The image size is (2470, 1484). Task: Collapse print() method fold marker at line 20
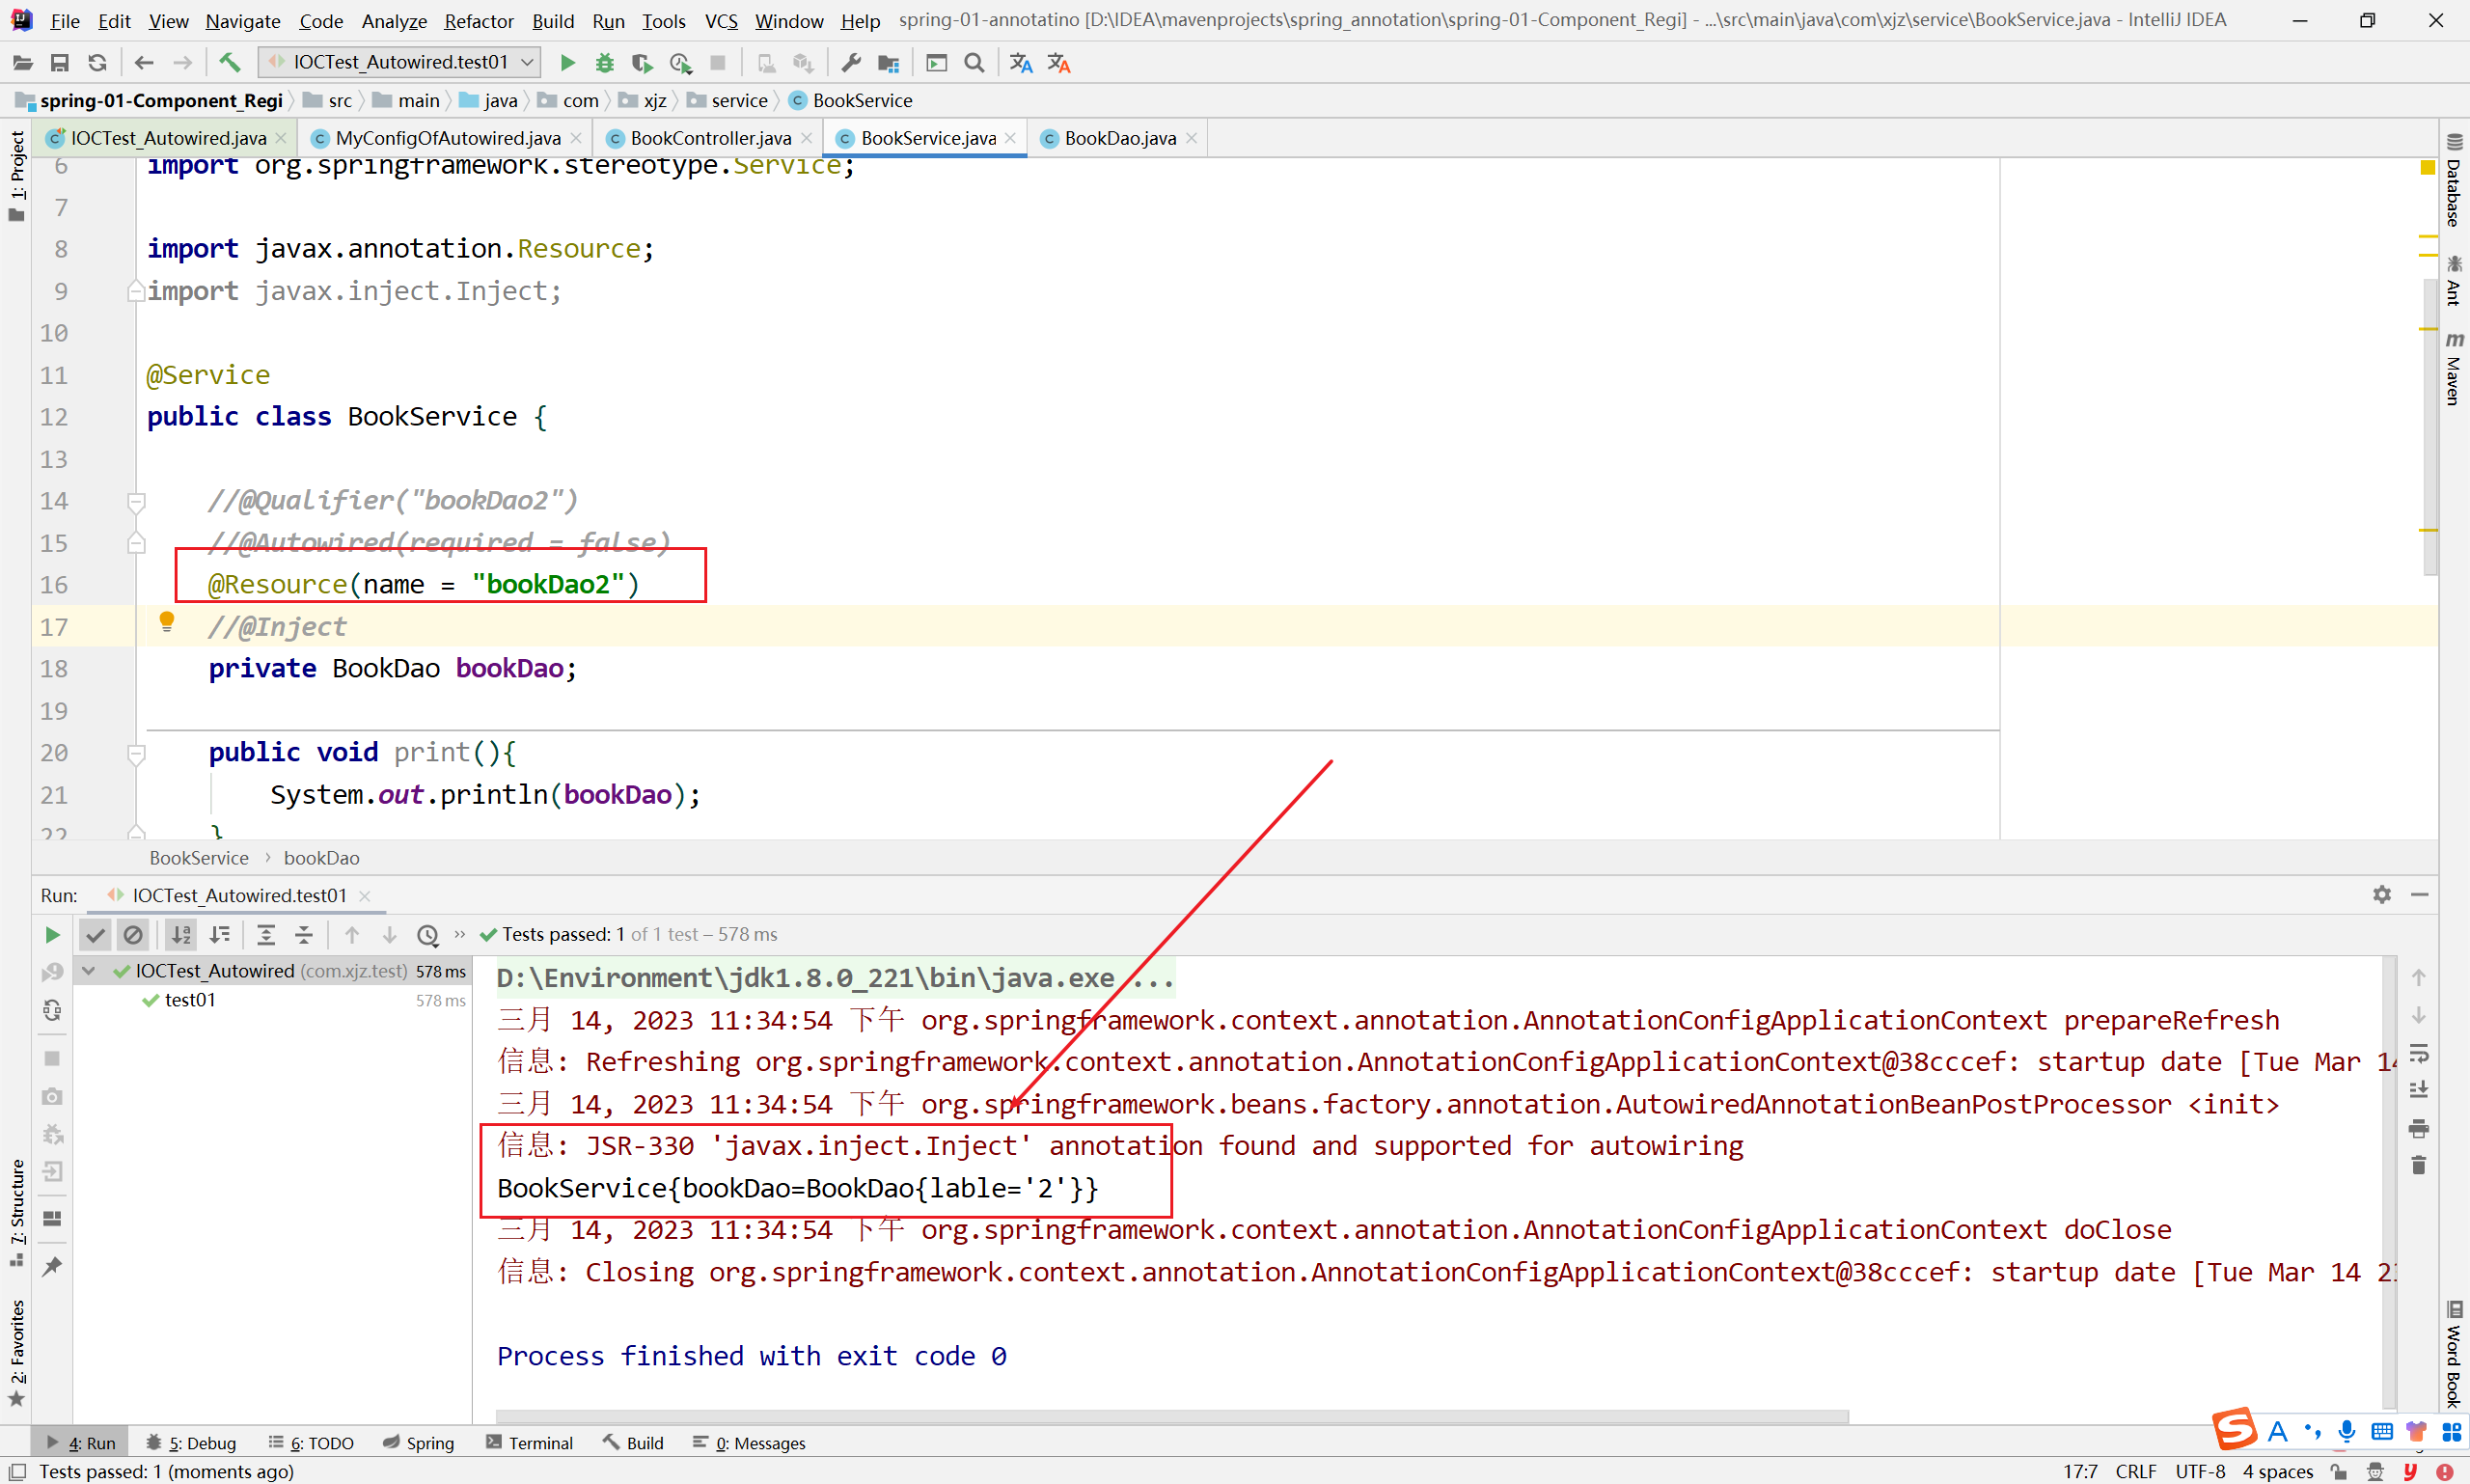(x=137, y=753)
